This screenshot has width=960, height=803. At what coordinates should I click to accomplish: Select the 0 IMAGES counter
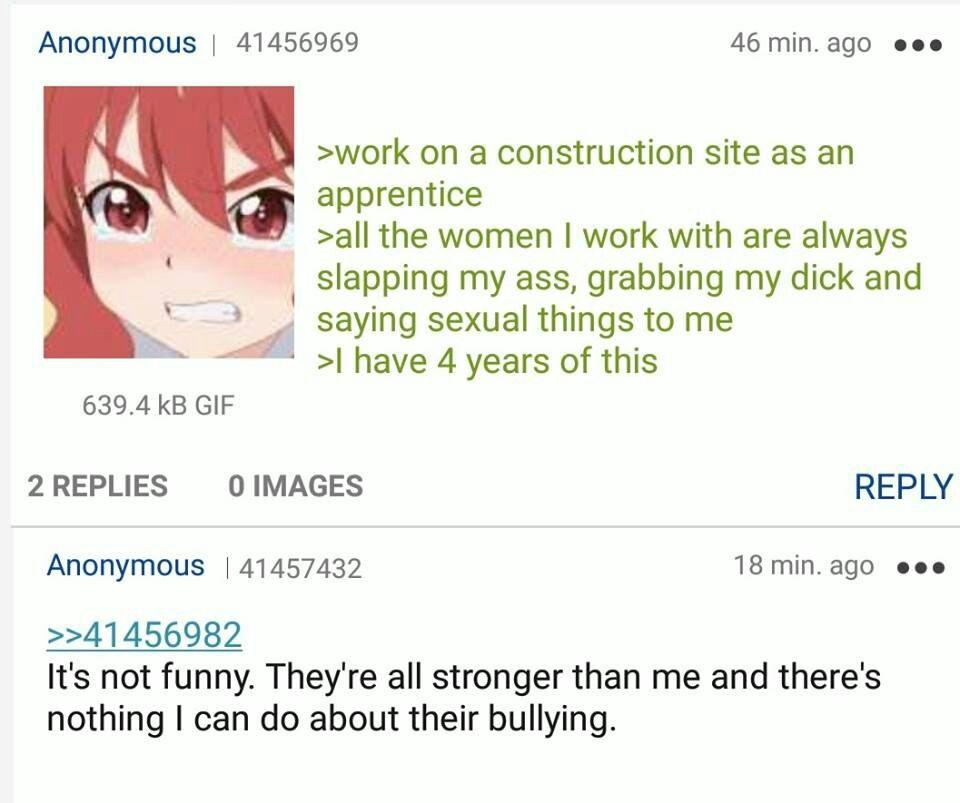[296, 486]
